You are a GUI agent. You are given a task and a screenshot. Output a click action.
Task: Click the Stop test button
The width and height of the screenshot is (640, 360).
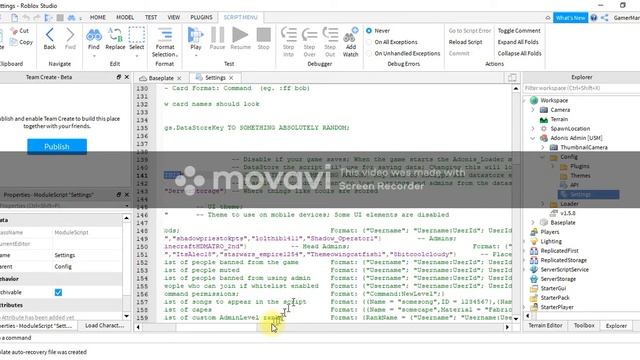[264, 35]
